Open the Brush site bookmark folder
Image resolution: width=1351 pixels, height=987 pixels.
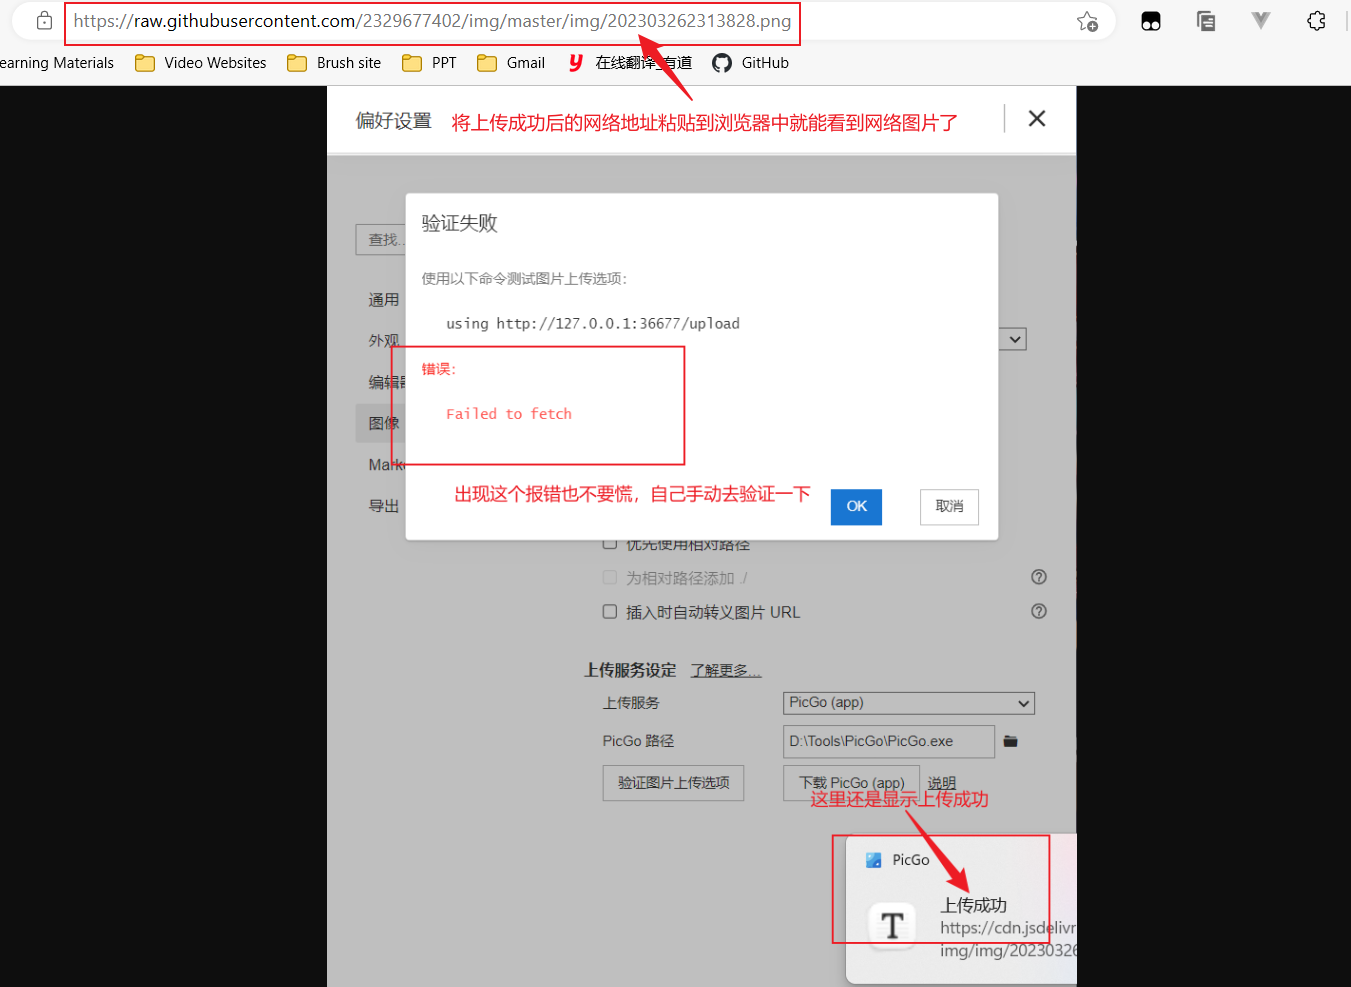pyautogui.click(x=334, y=63)
